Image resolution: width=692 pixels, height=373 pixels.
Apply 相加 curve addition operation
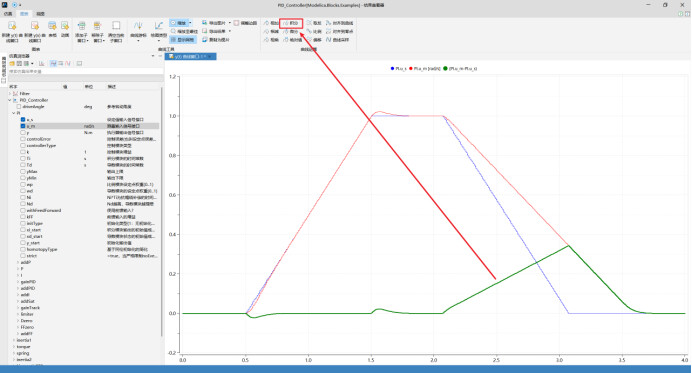[x=271, y=23]
